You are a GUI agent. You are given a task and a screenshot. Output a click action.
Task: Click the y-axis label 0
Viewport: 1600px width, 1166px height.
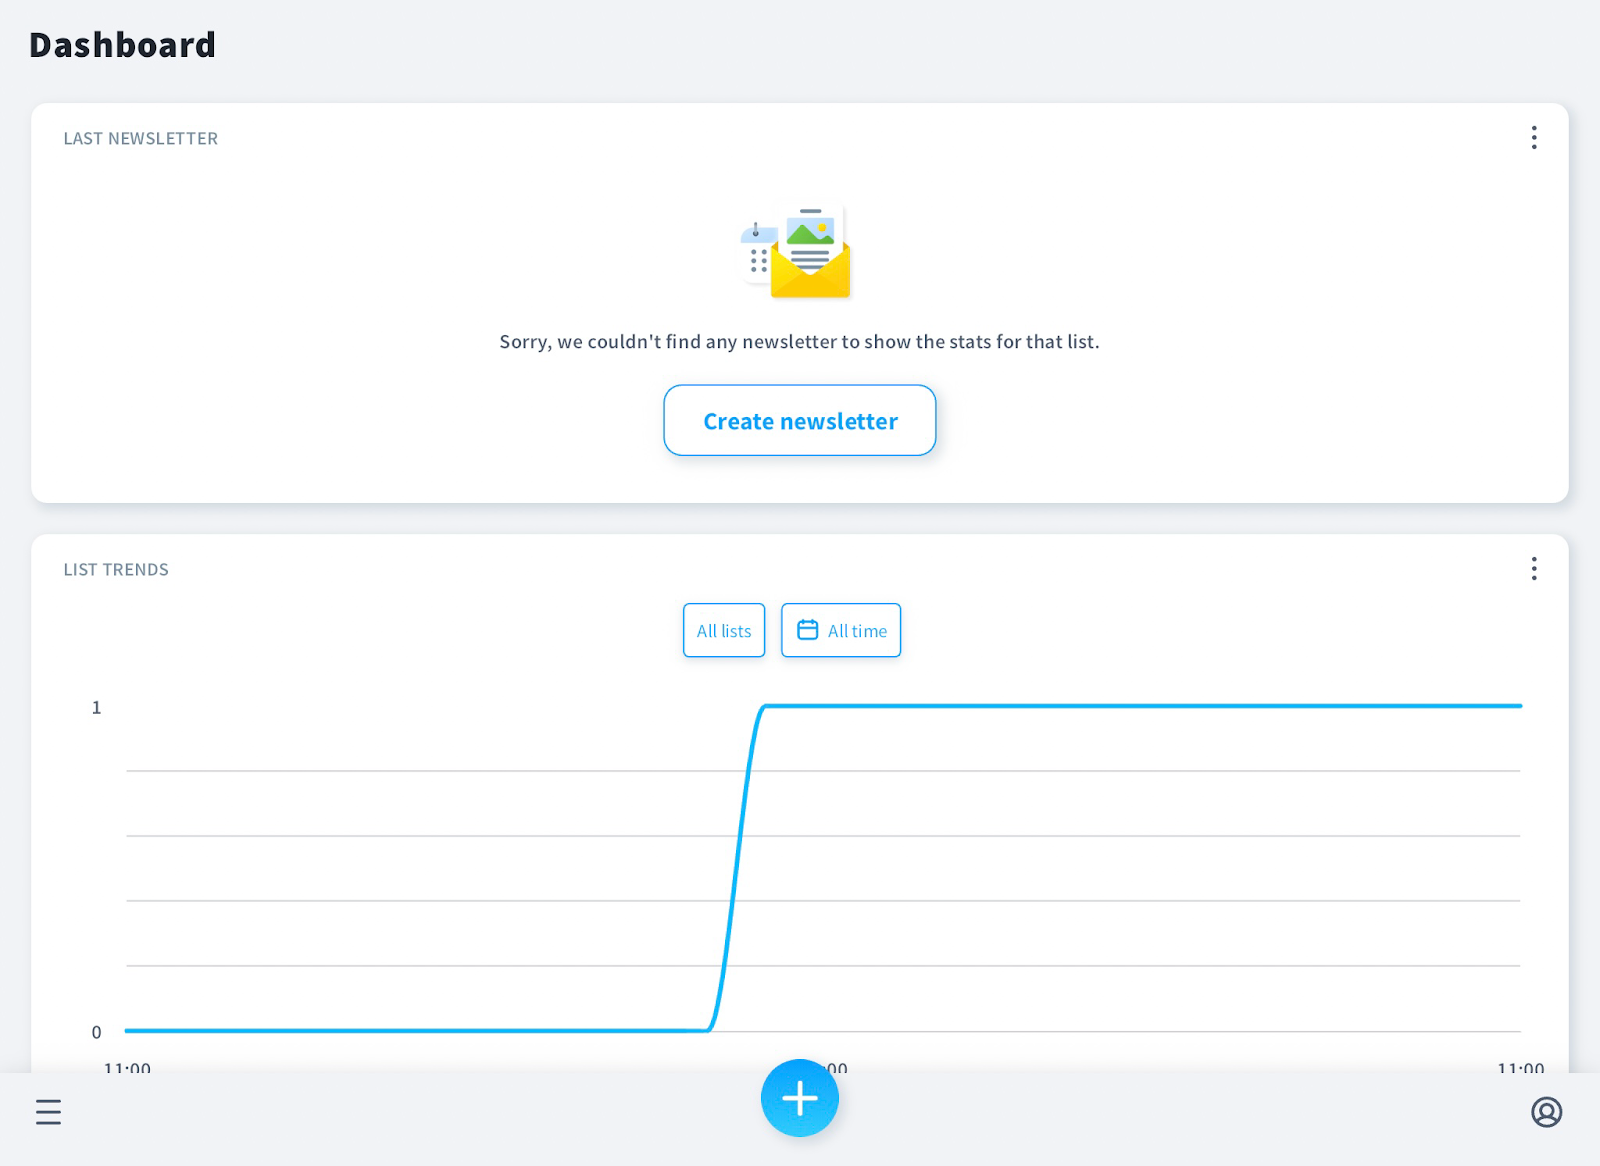click(x=97, y=1033)
